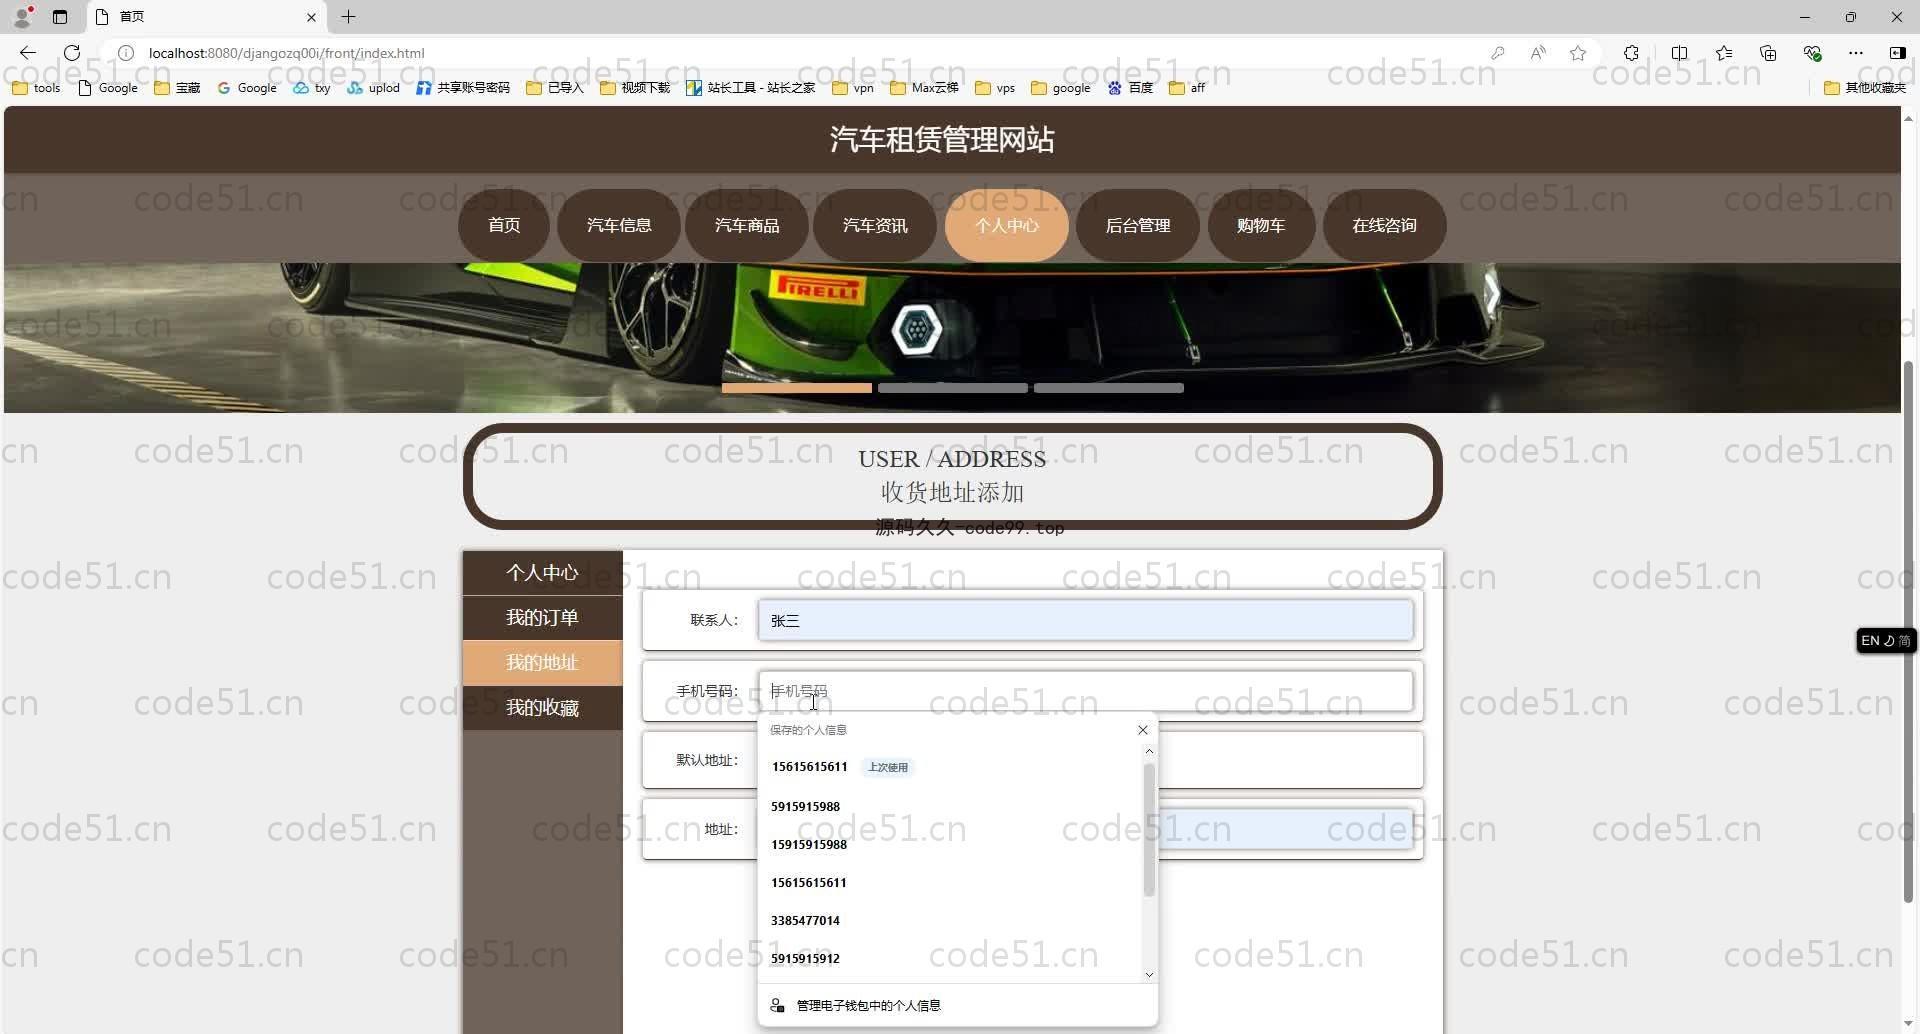Open the 在线咨询 nav item
Image resolution: width=1920 pixels, height=1034 pixels.
coord(1384,225)
